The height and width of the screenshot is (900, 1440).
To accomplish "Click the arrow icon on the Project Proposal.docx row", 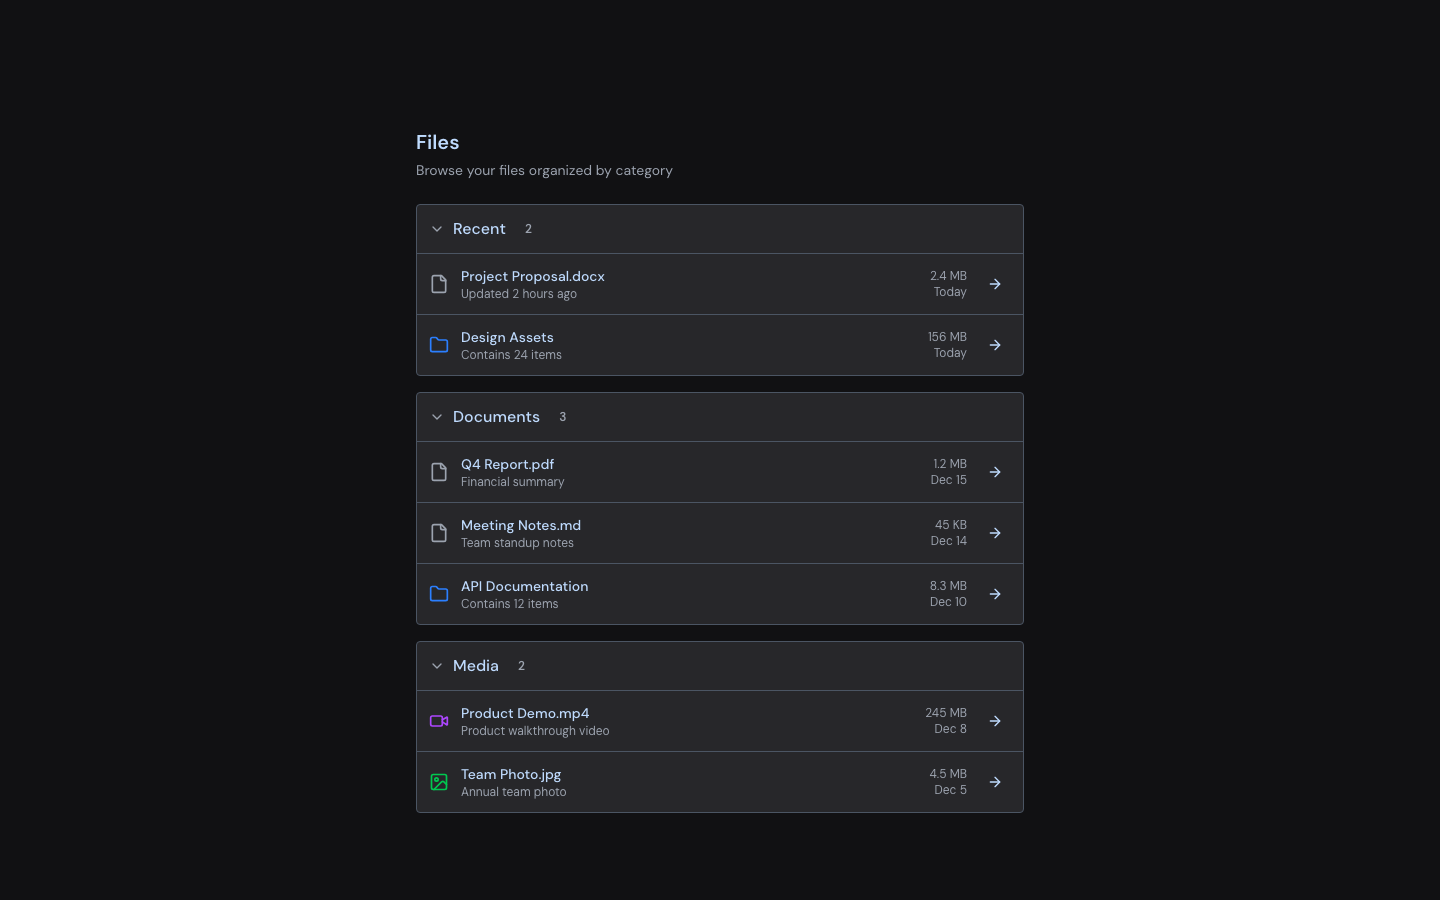I will coord(995,284).
